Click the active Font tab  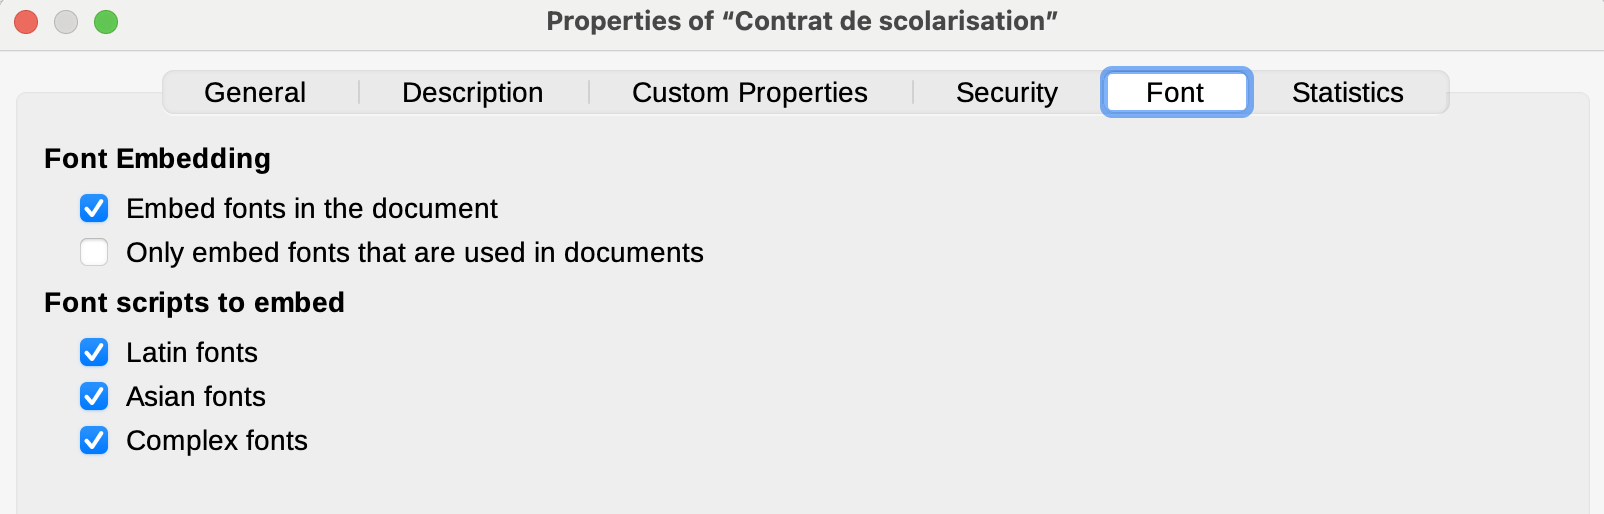coord(1176,92)
